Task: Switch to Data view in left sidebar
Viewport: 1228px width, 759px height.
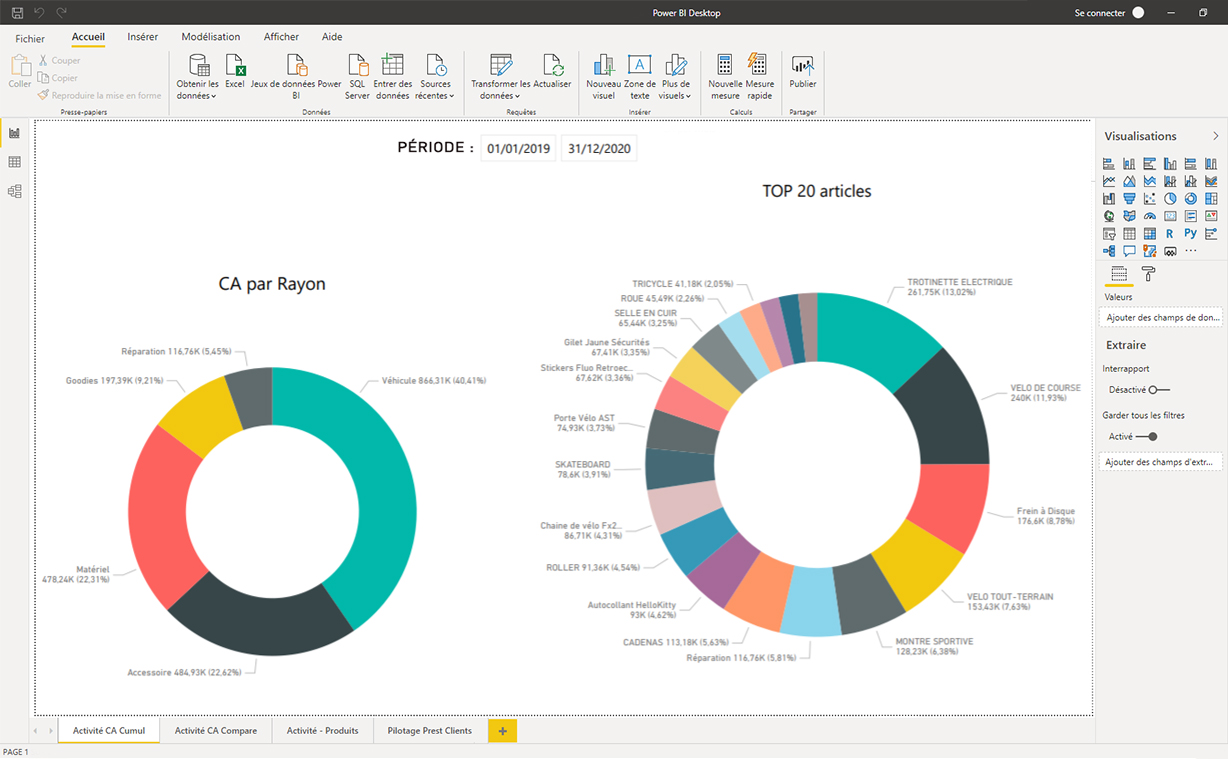Action: point(14,162)
